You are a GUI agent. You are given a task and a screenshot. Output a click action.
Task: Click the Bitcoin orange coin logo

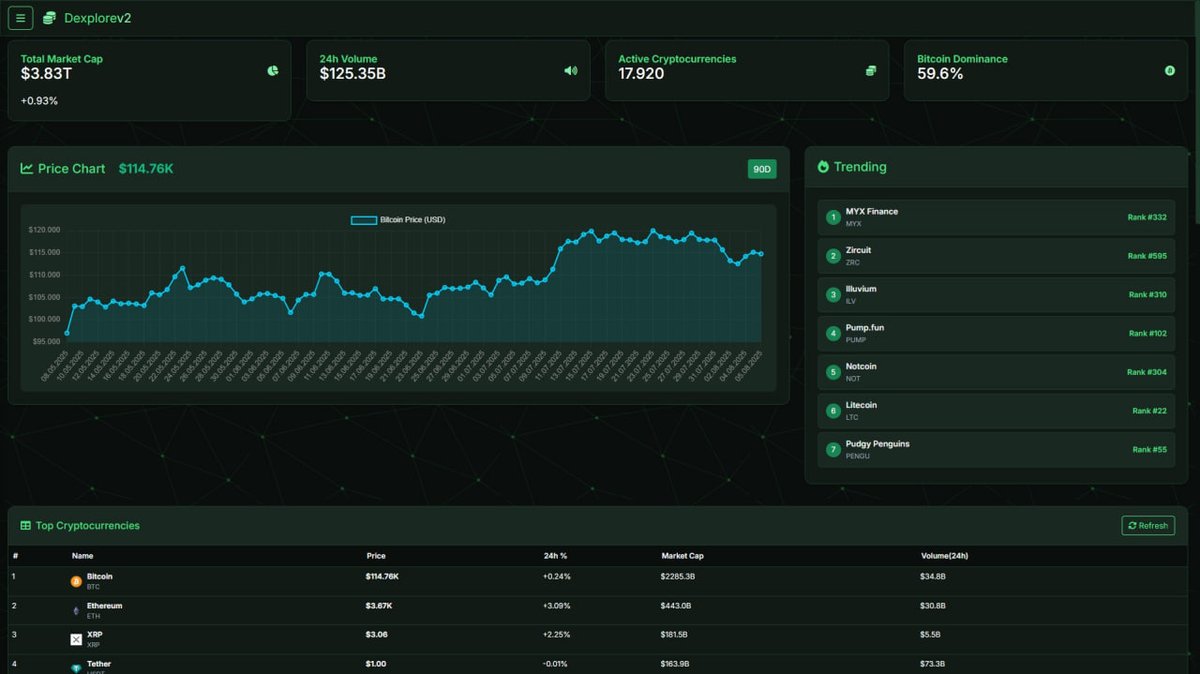(76, 581)
